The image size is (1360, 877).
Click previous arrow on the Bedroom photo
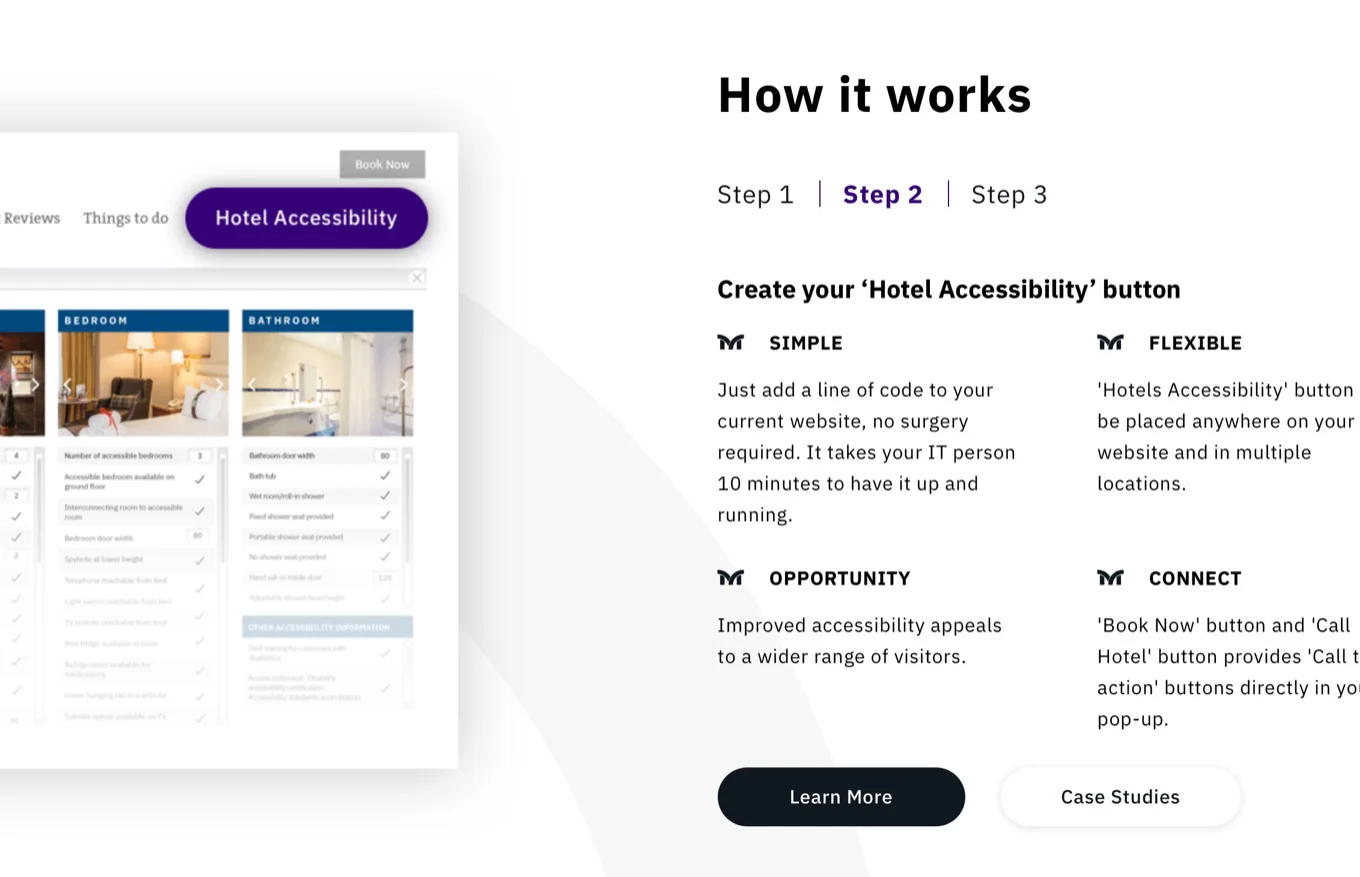tap(67, 384)
